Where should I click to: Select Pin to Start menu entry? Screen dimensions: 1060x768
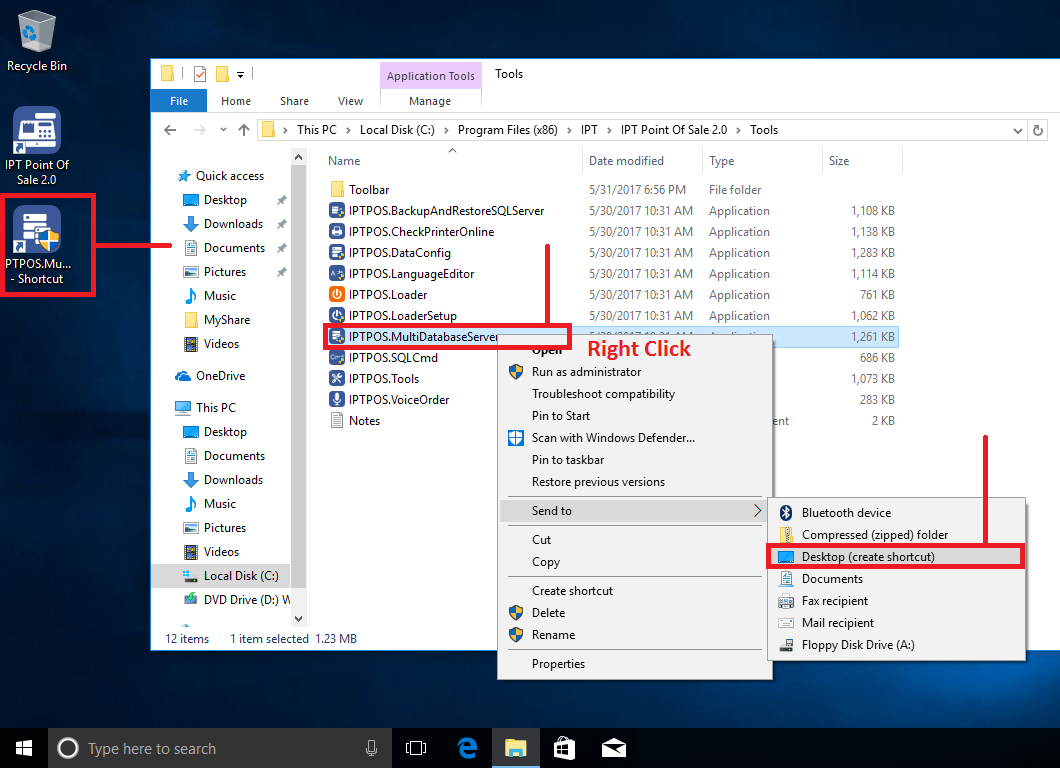click(635, 416)
